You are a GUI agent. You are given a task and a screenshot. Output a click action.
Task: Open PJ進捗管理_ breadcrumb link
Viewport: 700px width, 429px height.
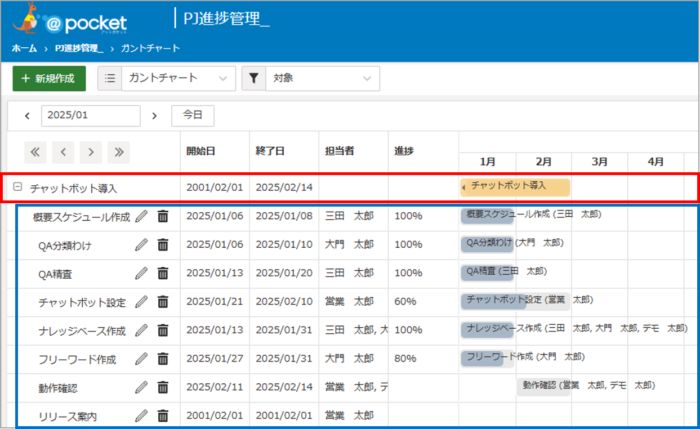79,48
